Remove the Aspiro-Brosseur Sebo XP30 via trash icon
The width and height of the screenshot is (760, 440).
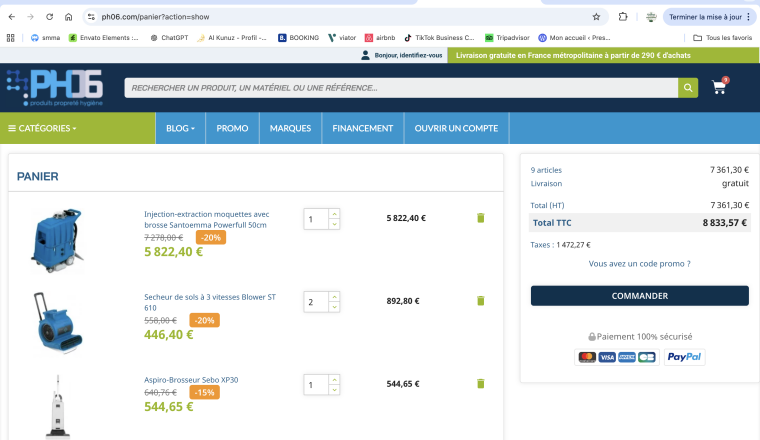[x=480, y=384]
